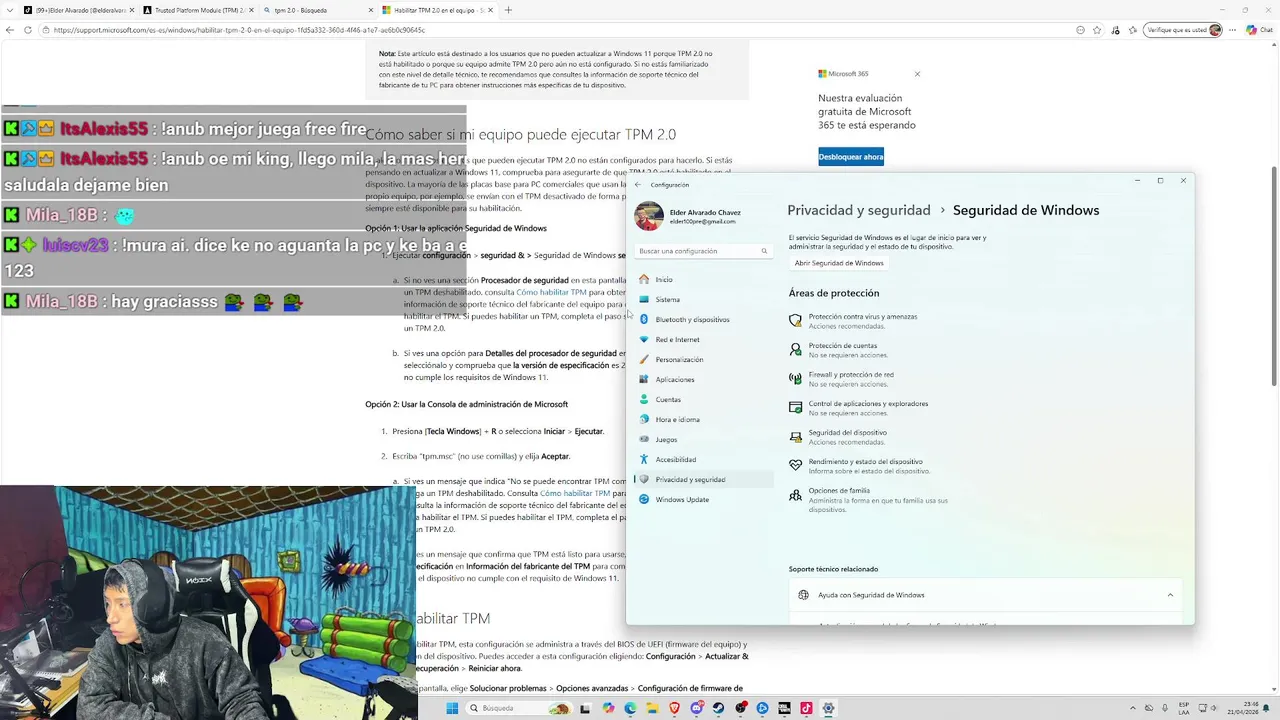The height and width of the screenshot is (720, 1280).
Task: Select Aplicaciones in settings sidebar
Action: click(703, 379)
